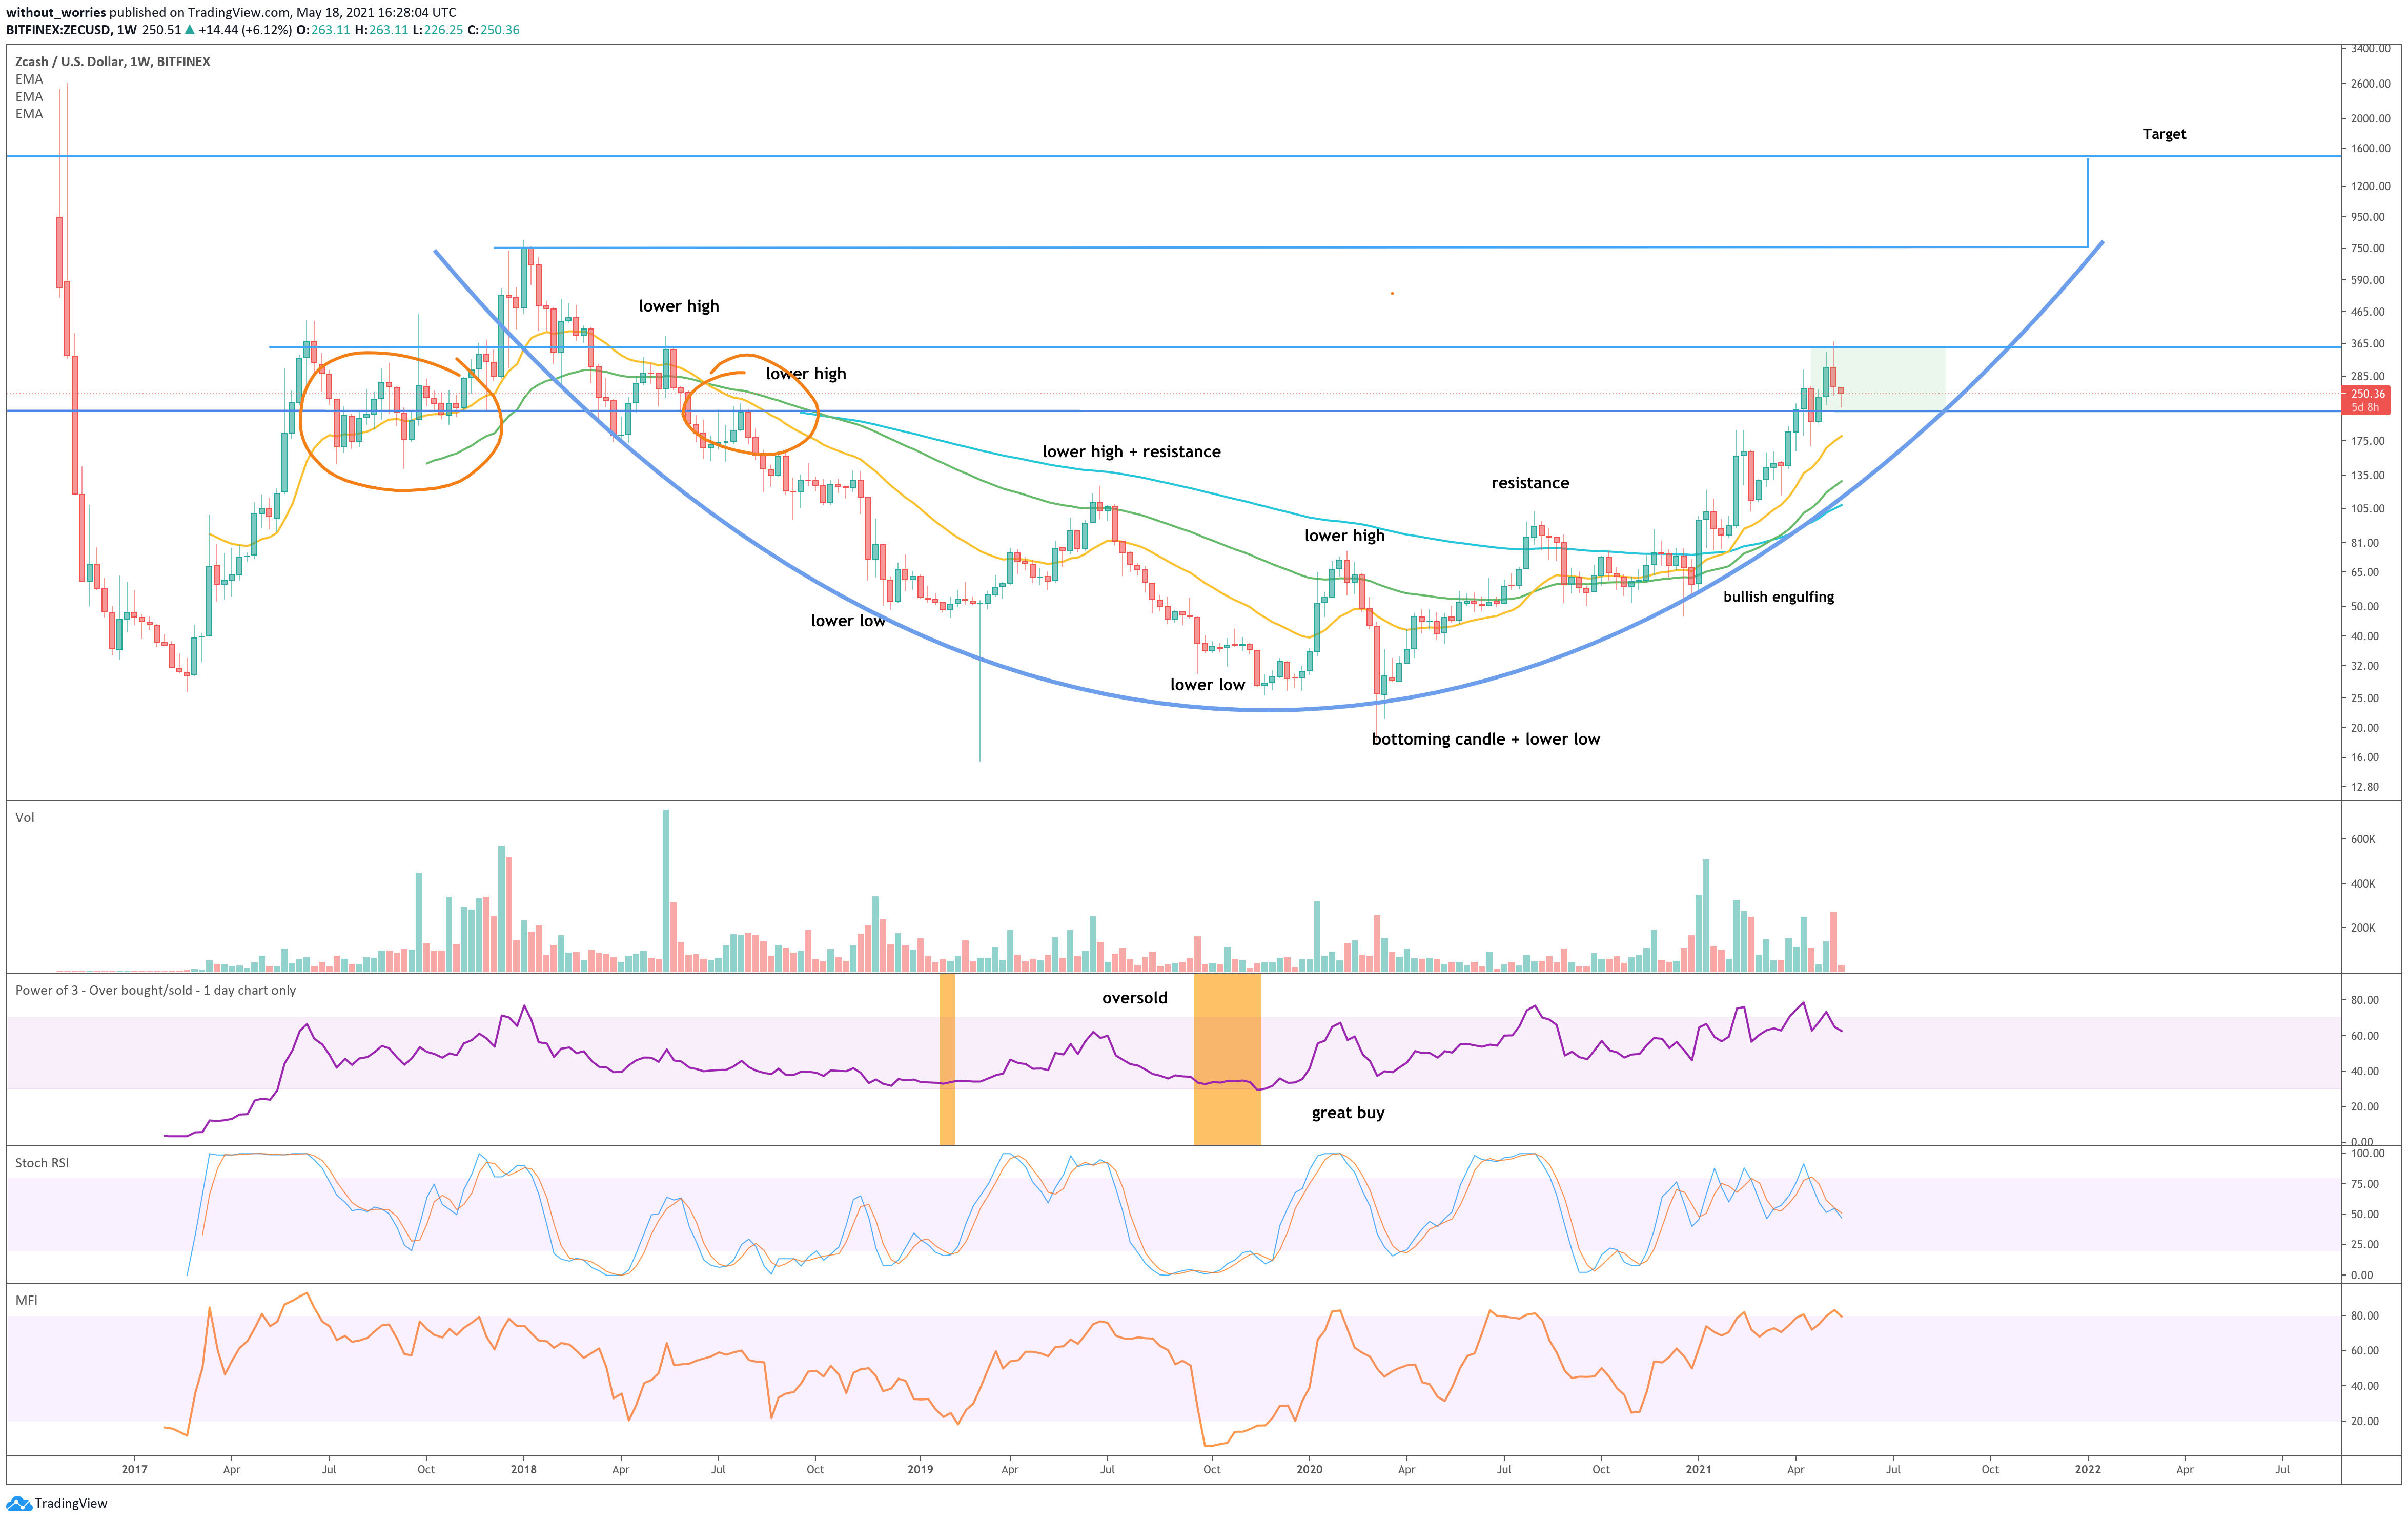
Task: Click the current price label 250.36
Action: pos(2367,394)
